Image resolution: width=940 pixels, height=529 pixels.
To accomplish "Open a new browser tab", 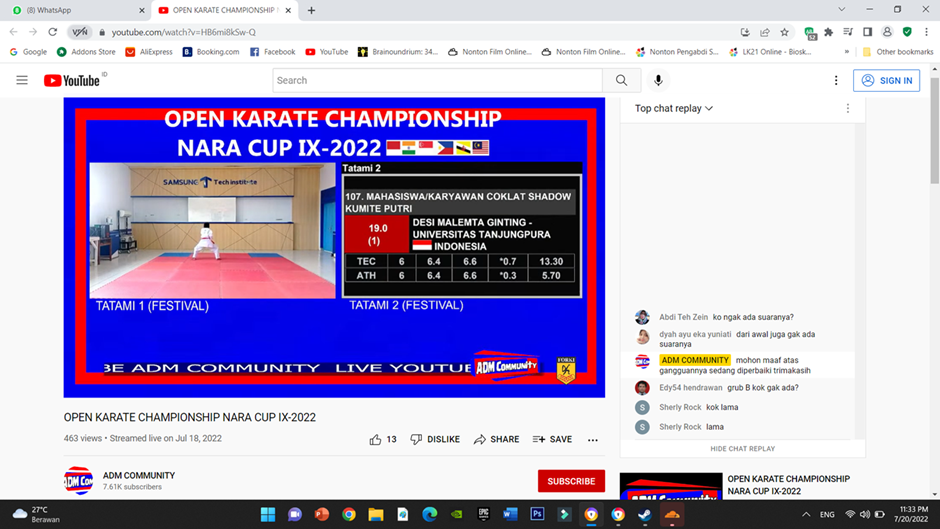I will (x=311, y=10).
